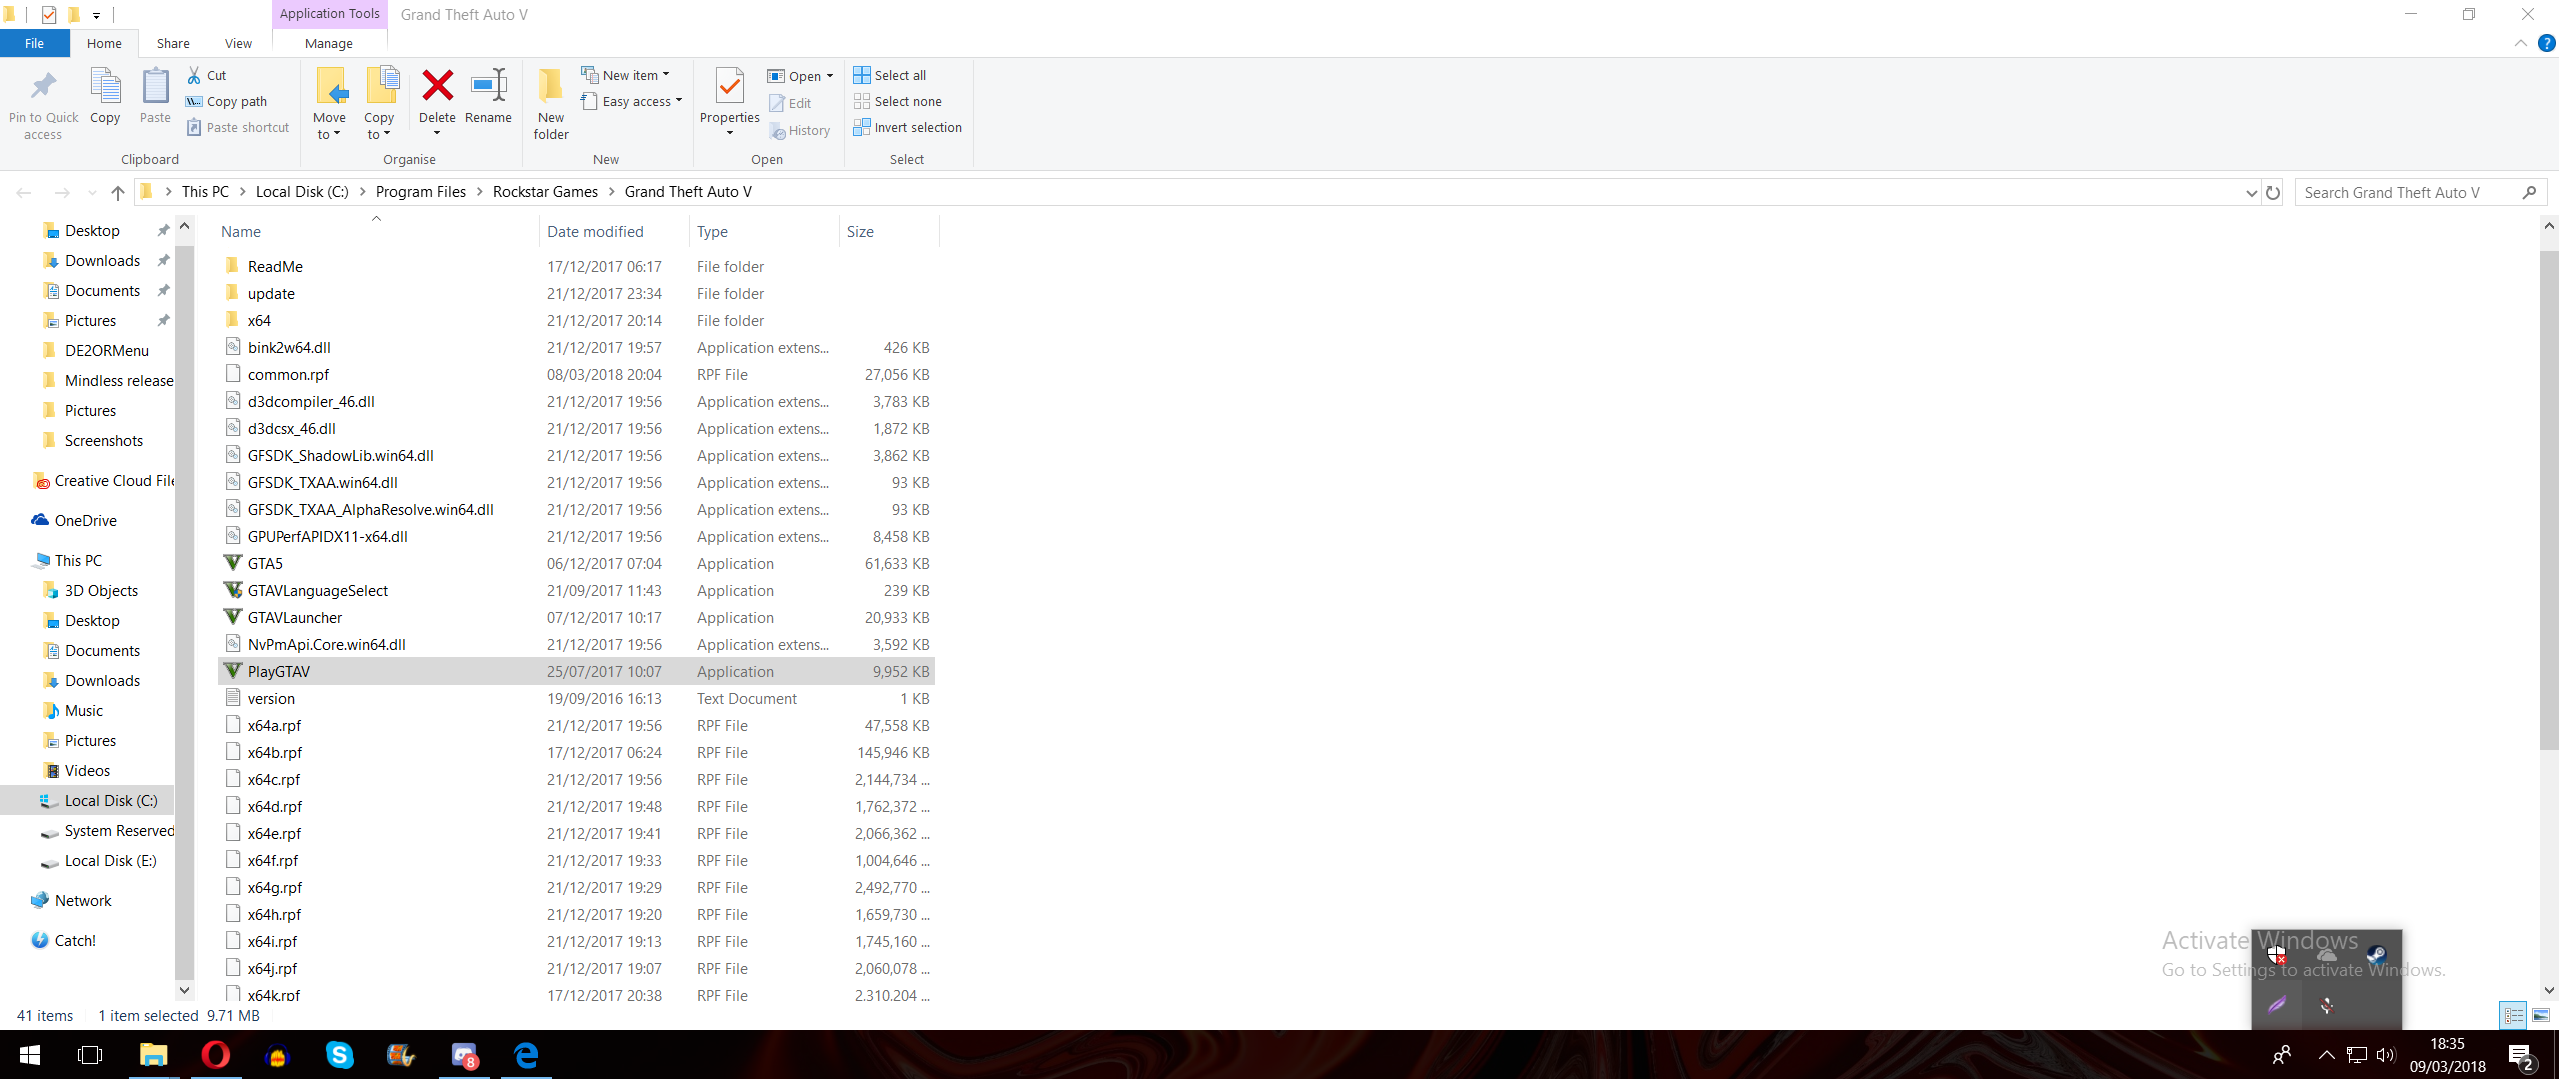
Task: Open Windows Start menu
Action: point(29,1054)
